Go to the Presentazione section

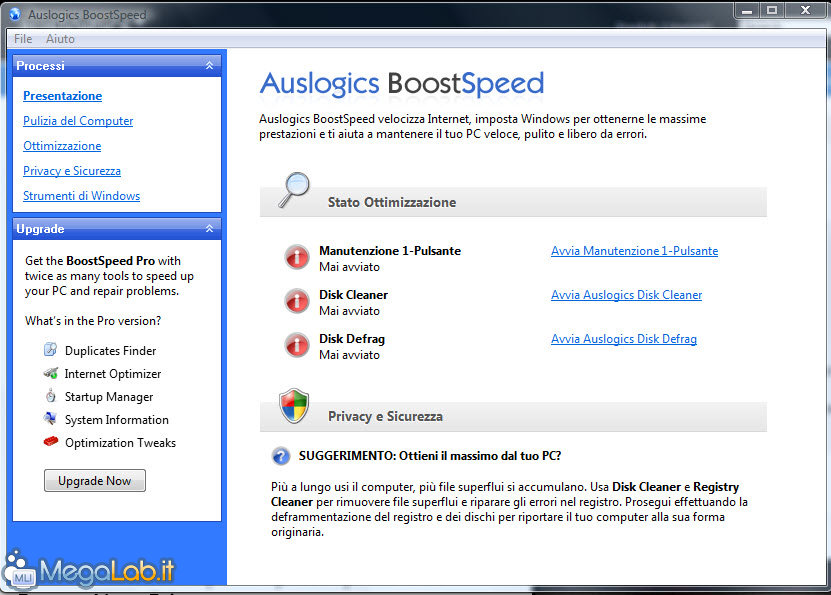pyautogui.click(x=63, y=96)
